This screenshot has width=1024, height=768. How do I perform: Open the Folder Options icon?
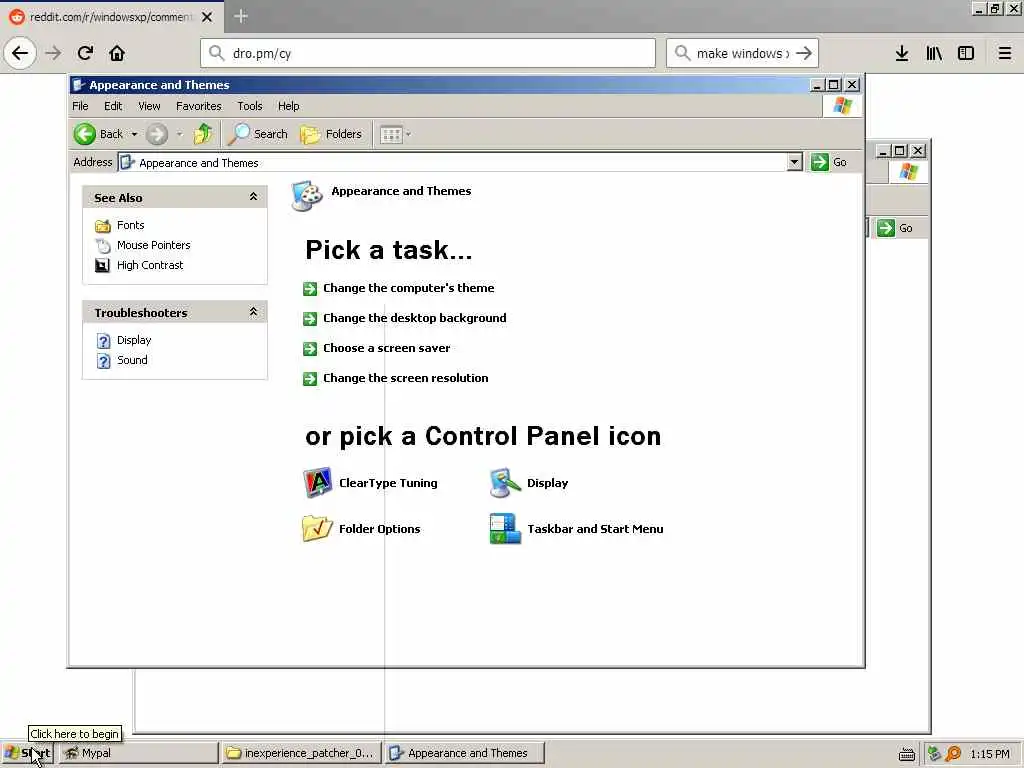pyautogui.click(x=317, y=529)
